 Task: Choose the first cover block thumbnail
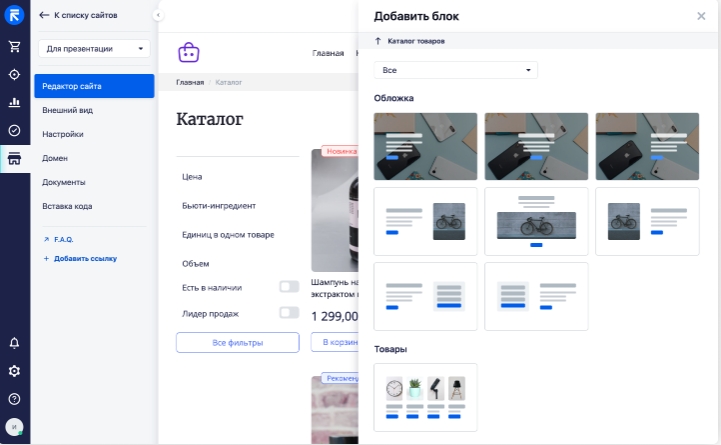pyautogui.click(x=426, y=146)
